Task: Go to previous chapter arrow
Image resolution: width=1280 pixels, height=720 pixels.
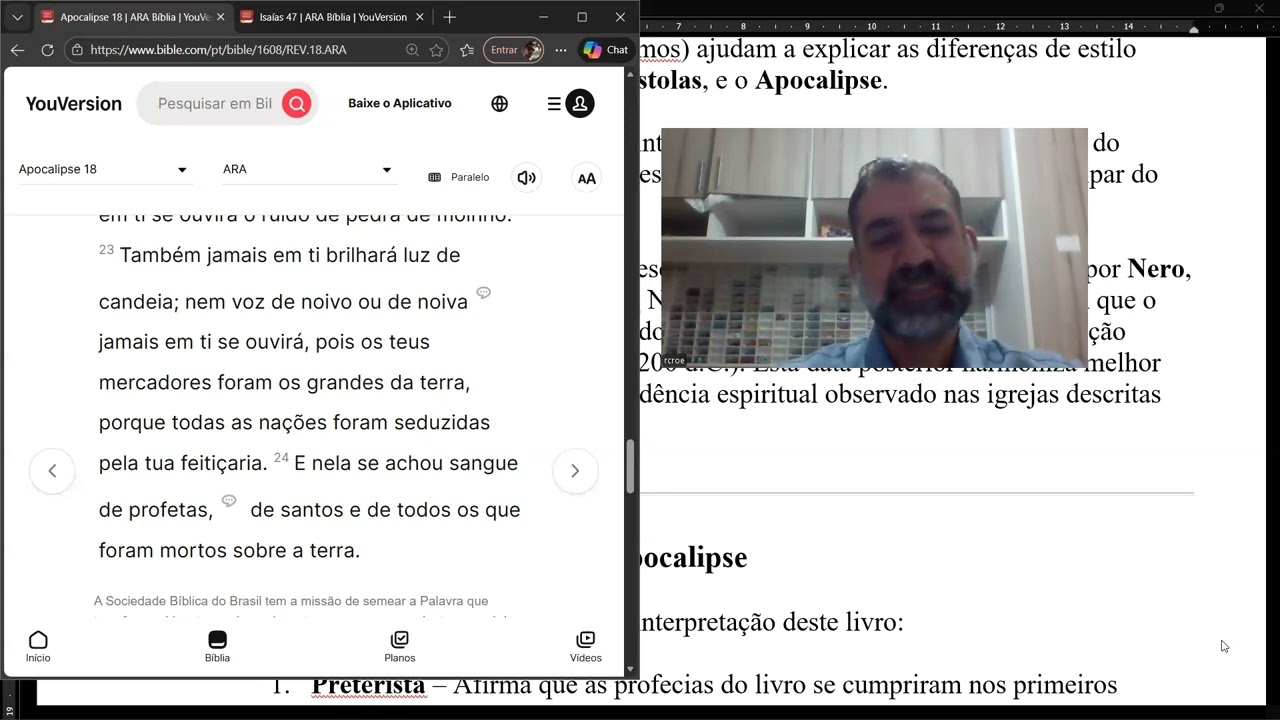Action: click(52, 471)
